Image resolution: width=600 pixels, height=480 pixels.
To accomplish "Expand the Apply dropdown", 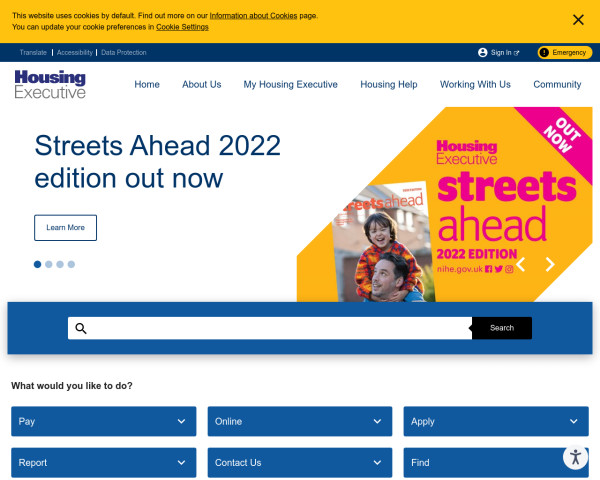I will pyautogui.click(x=496, y=421).
